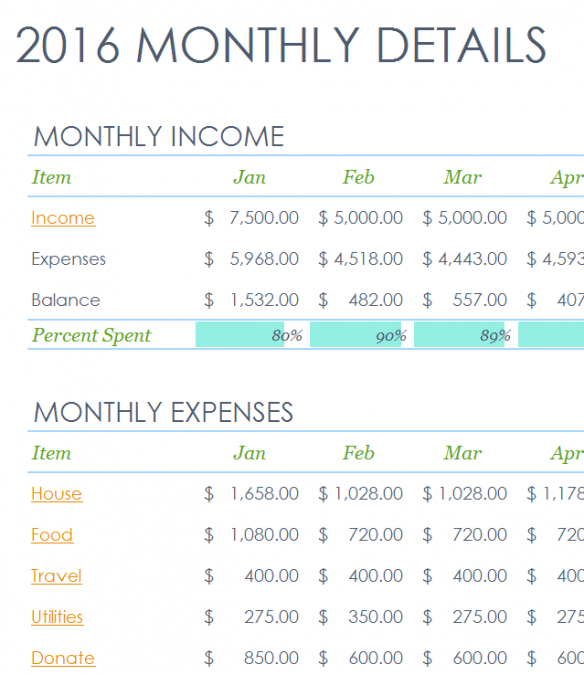Click the 89% percent spent bar

465,335
